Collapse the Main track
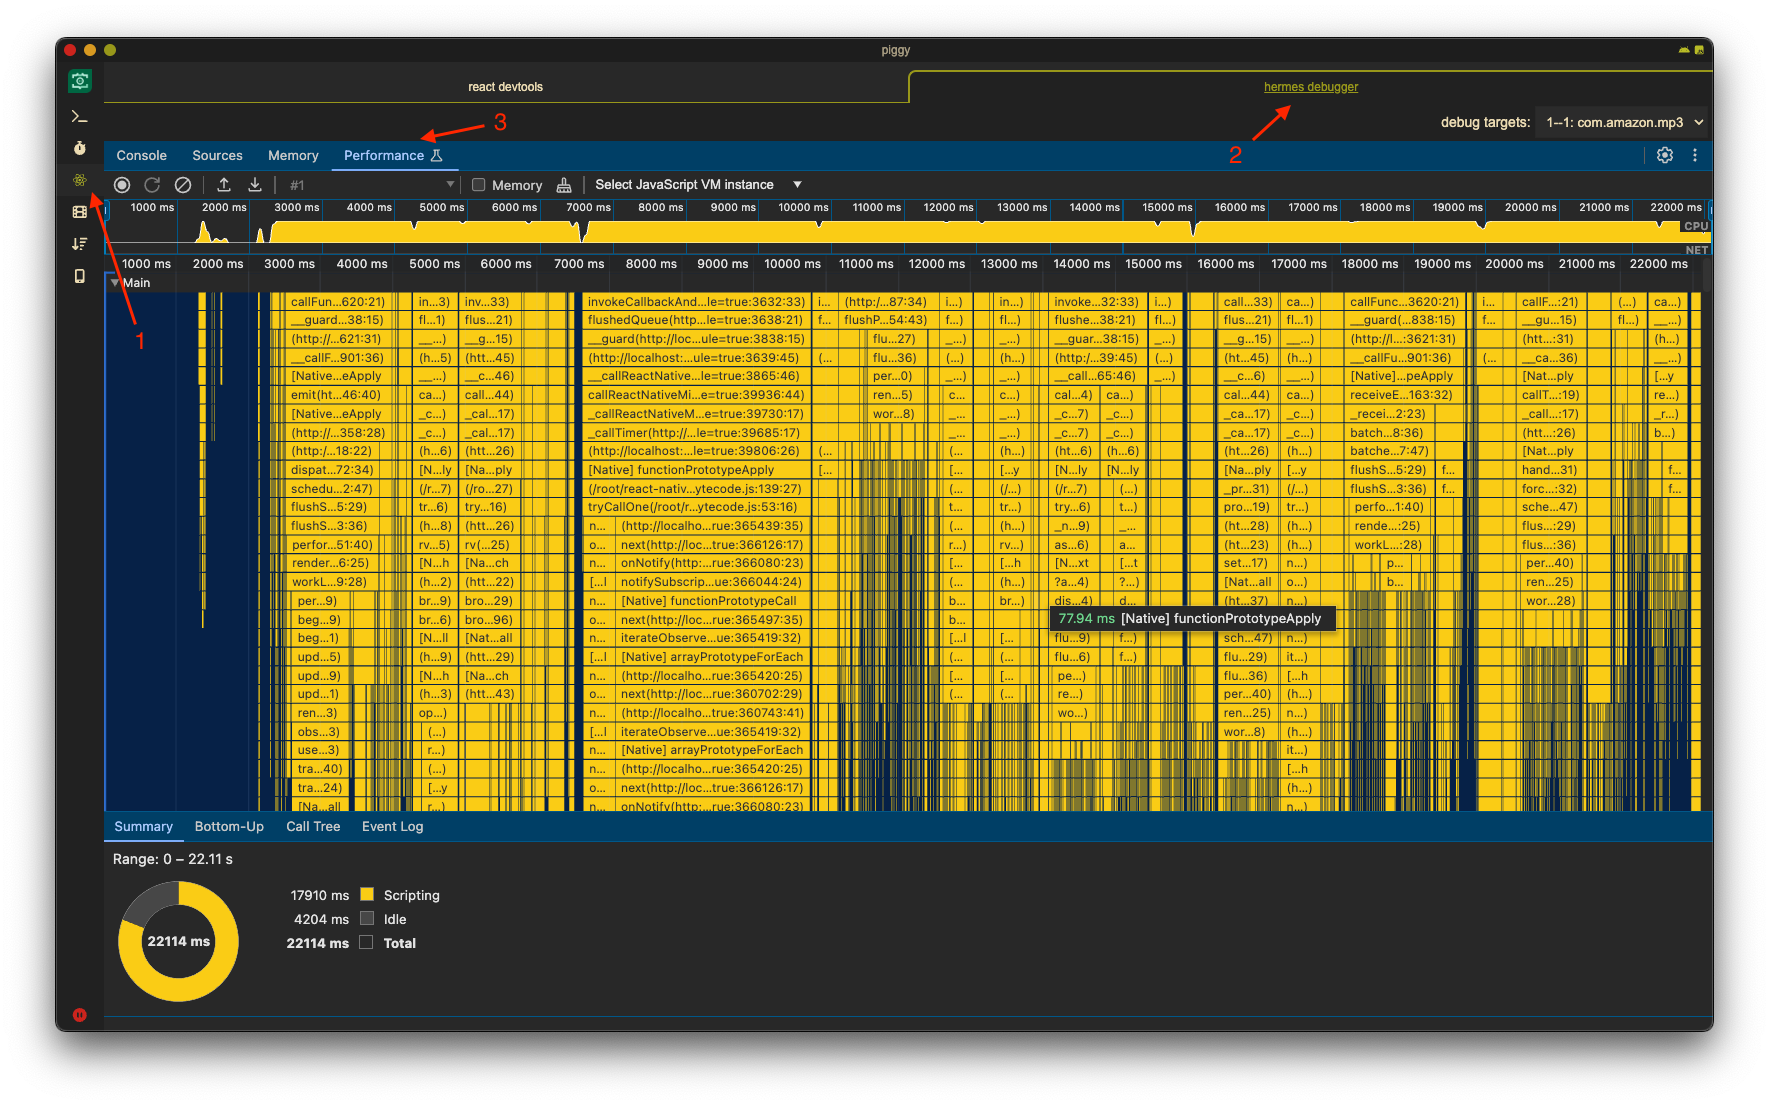The image size is (1769, 1105). tap(115, 283)
